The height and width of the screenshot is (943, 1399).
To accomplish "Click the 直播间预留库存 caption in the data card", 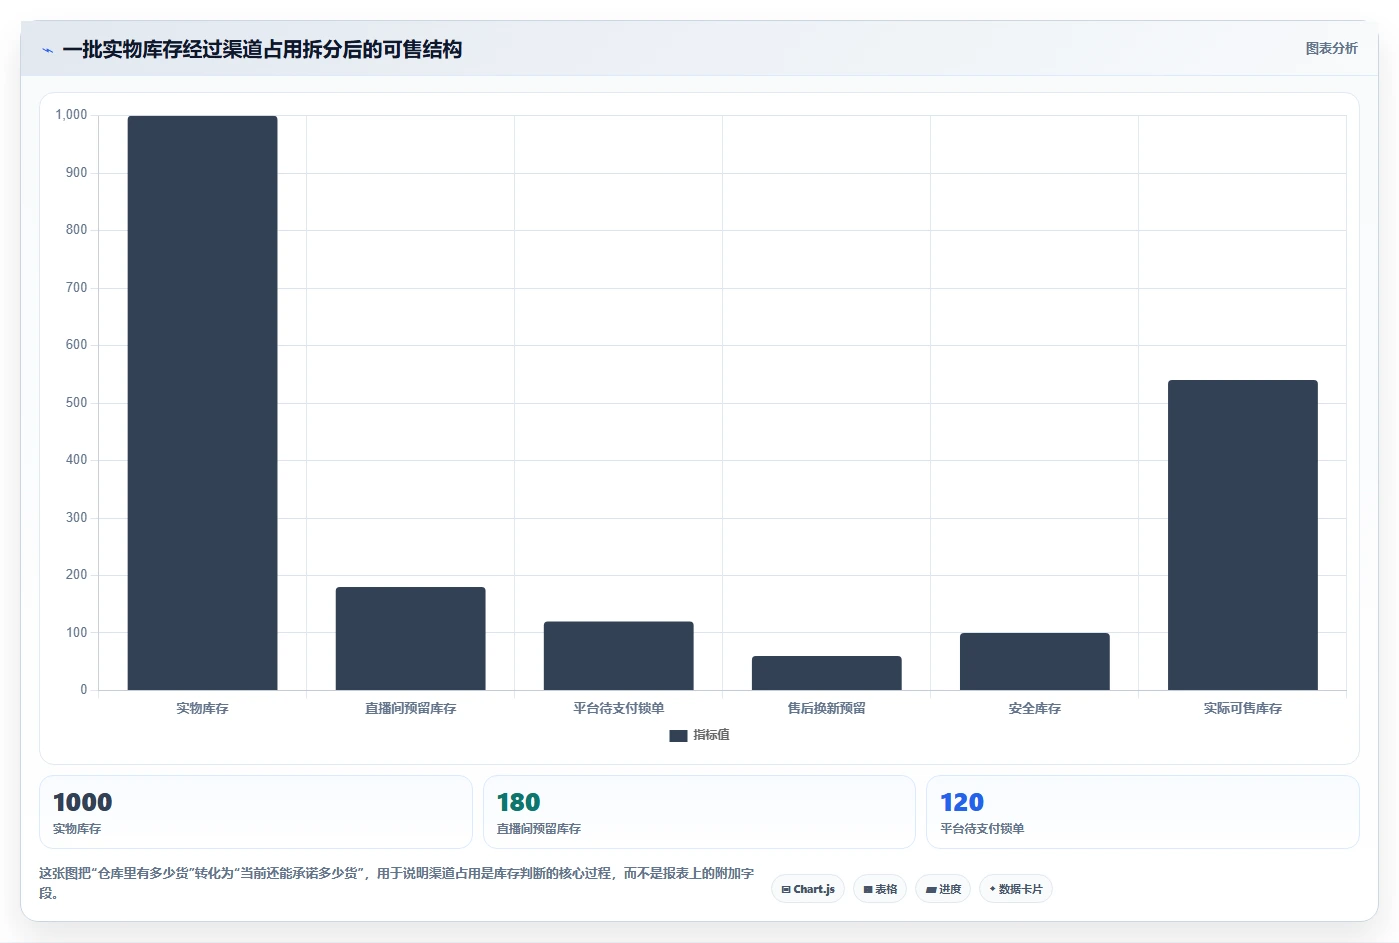I will pyautogui.click(x=538, y=829).
